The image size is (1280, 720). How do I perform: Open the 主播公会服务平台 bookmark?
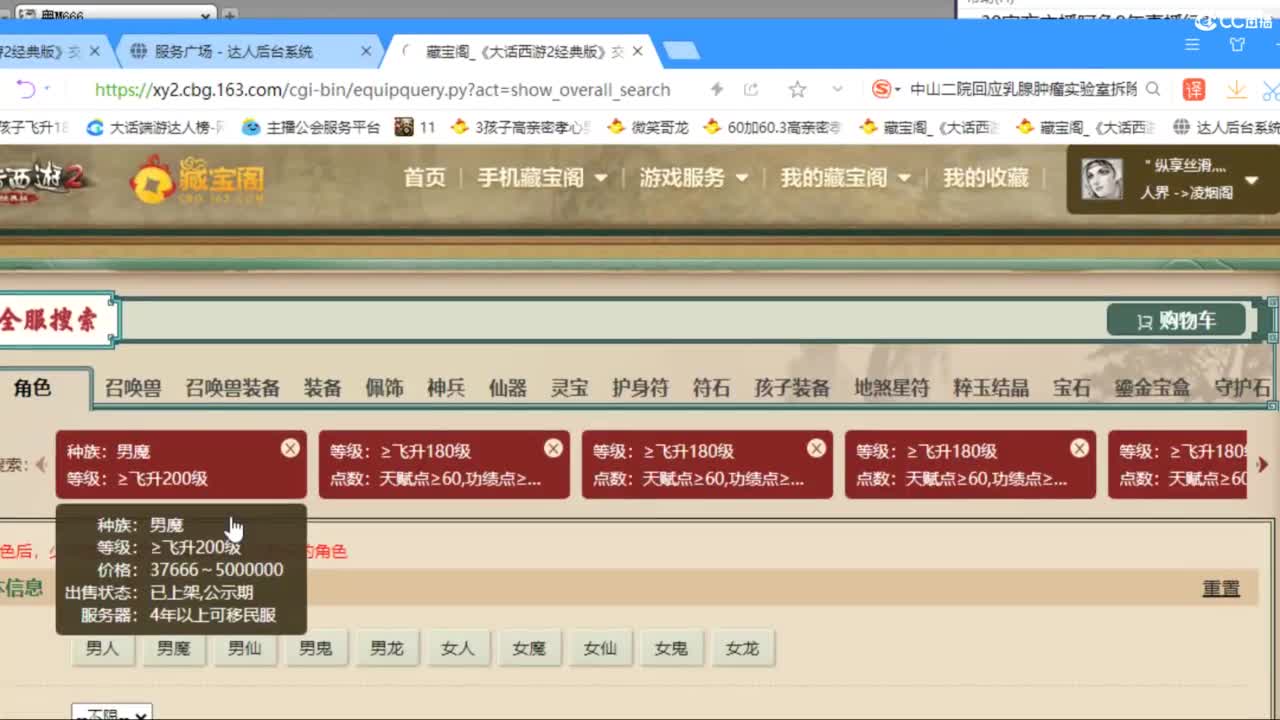[x=312, y=127]
